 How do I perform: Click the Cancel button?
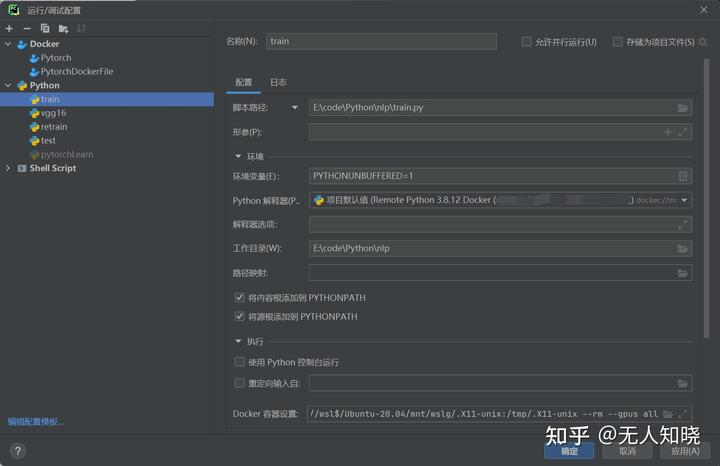(627, 451)
